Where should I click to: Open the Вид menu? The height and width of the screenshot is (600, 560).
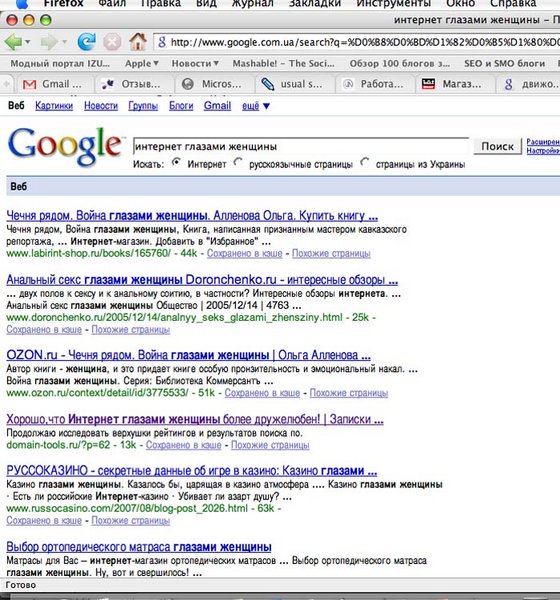(x=206, y=4)
